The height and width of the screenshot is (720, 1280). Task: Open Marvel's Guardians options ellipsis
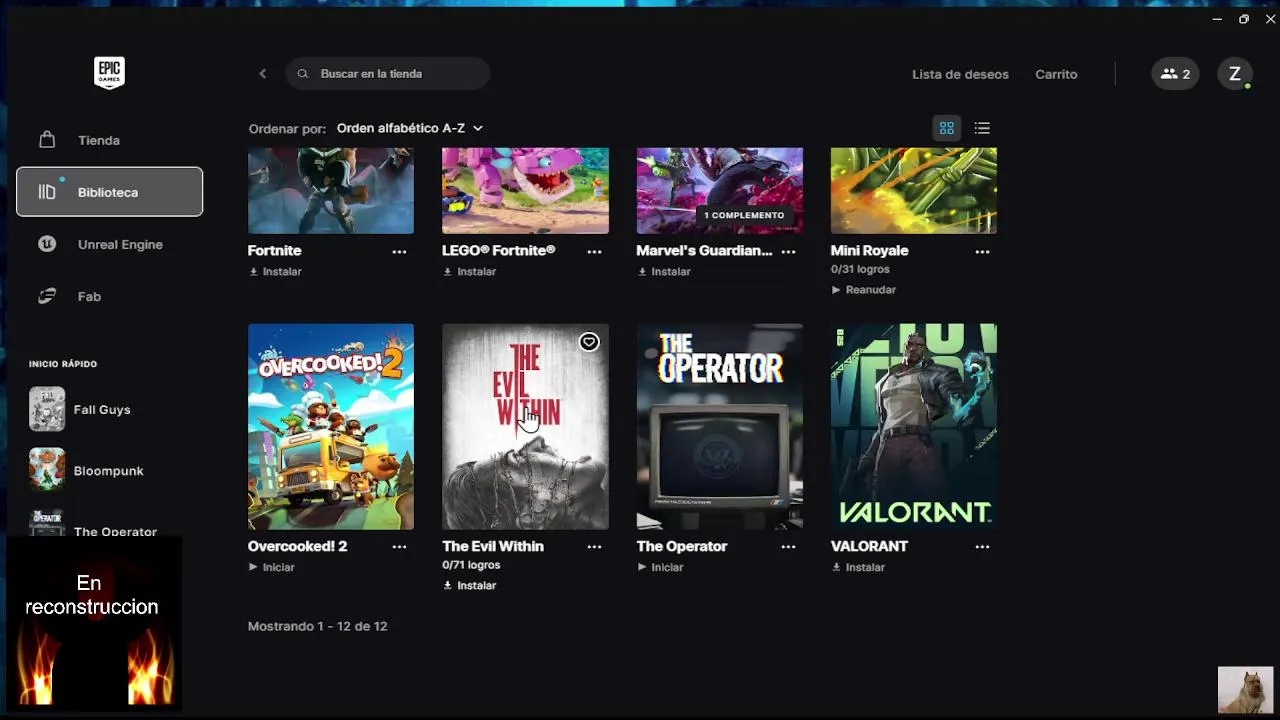[x=788, y=252]
